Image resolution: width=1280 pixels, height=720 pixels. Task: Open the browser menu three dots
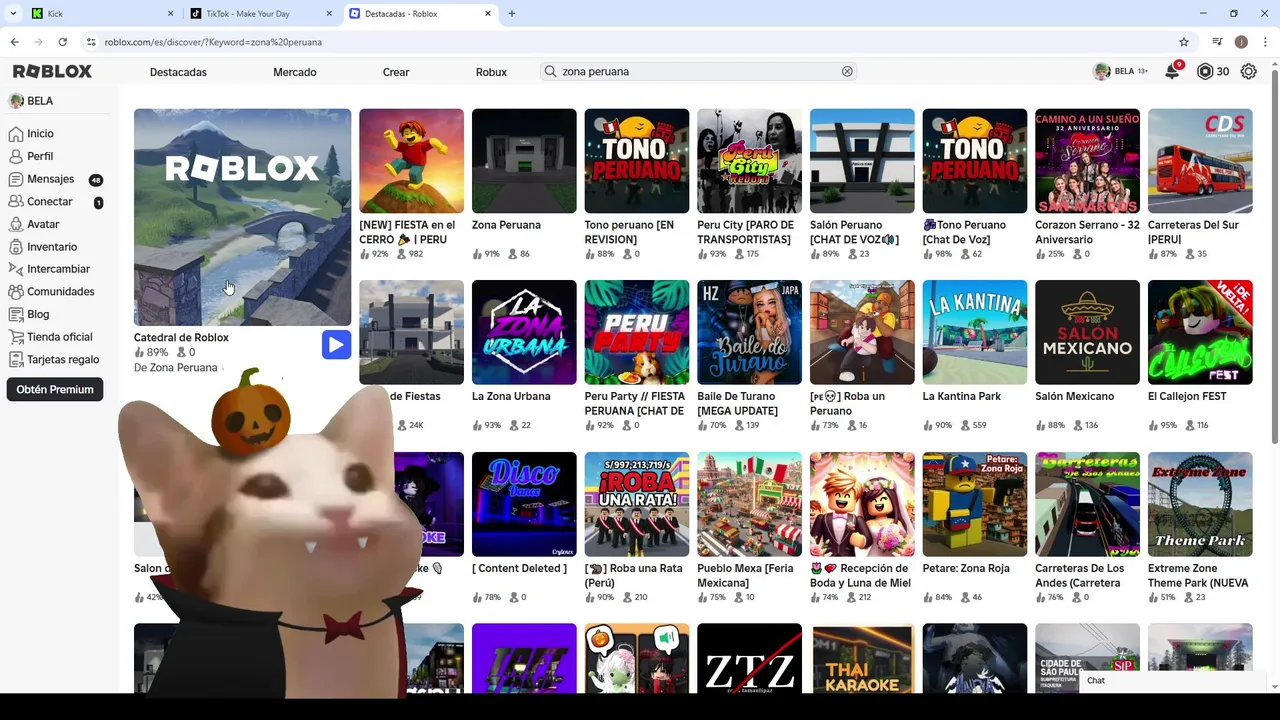(x=1265, y=42)
